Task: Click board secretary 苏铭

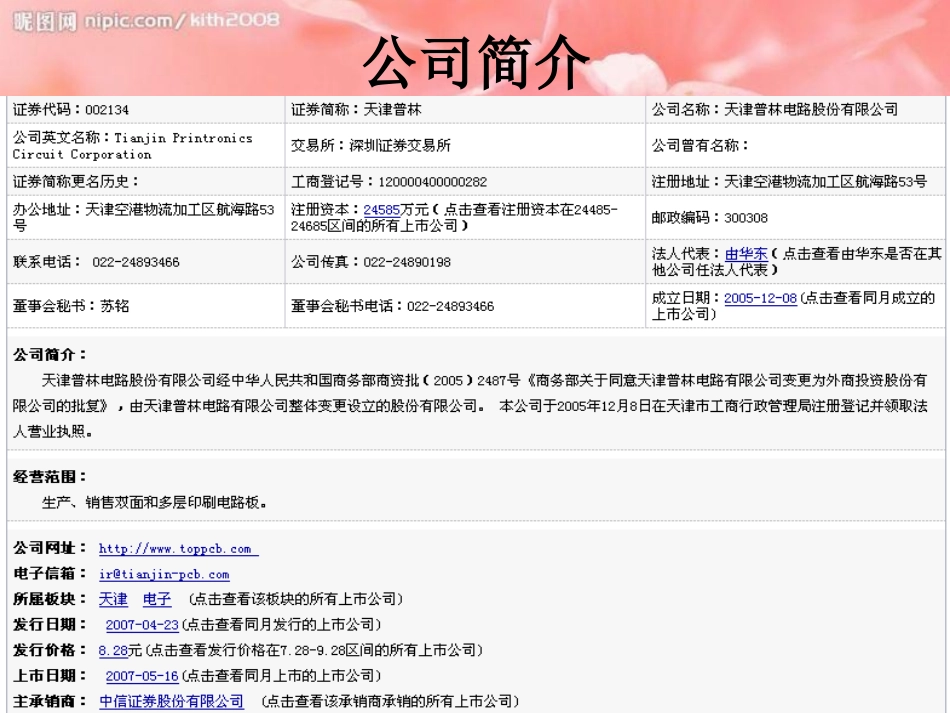Action: (115, 306)
